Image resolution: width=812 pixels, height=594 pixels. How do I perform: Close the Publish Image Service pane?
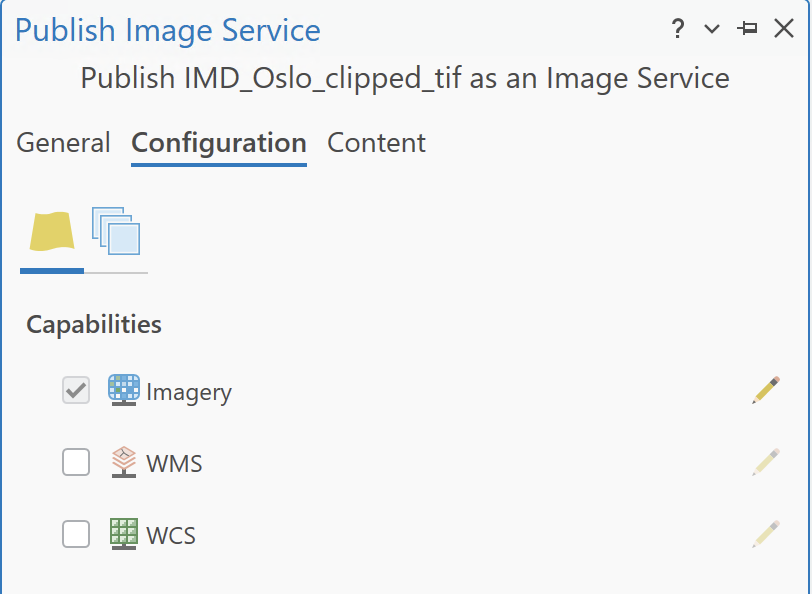(784, 28)
